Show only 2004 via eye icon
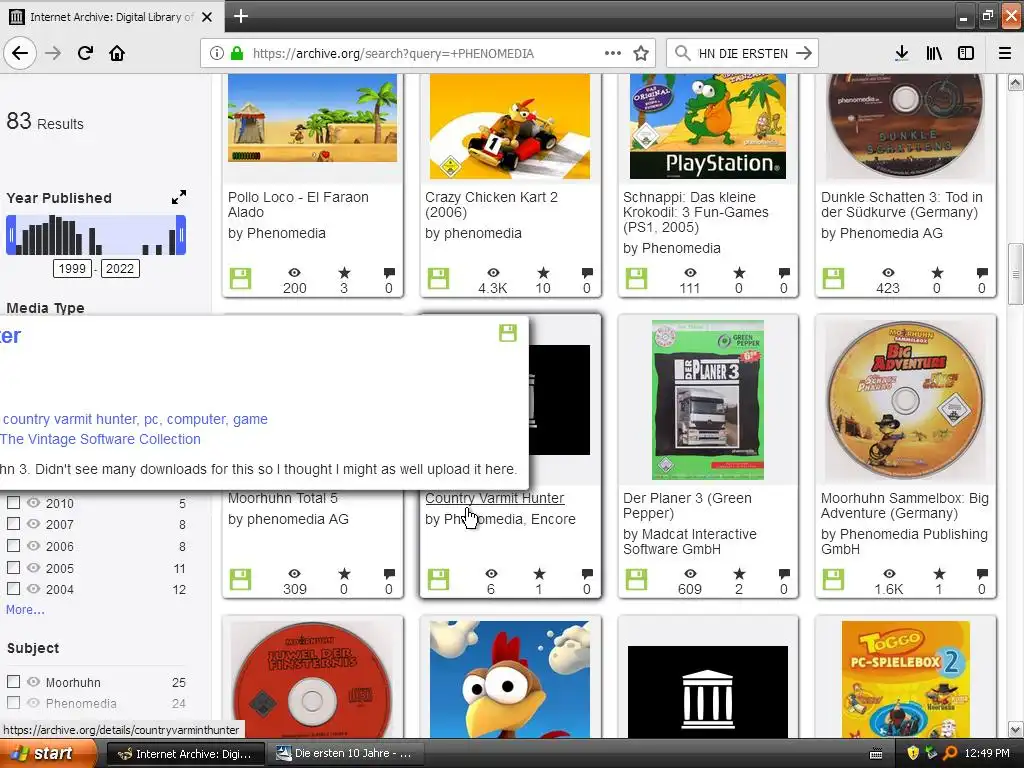This screenshot has height=768, width=1024. [x=33, y=588]
